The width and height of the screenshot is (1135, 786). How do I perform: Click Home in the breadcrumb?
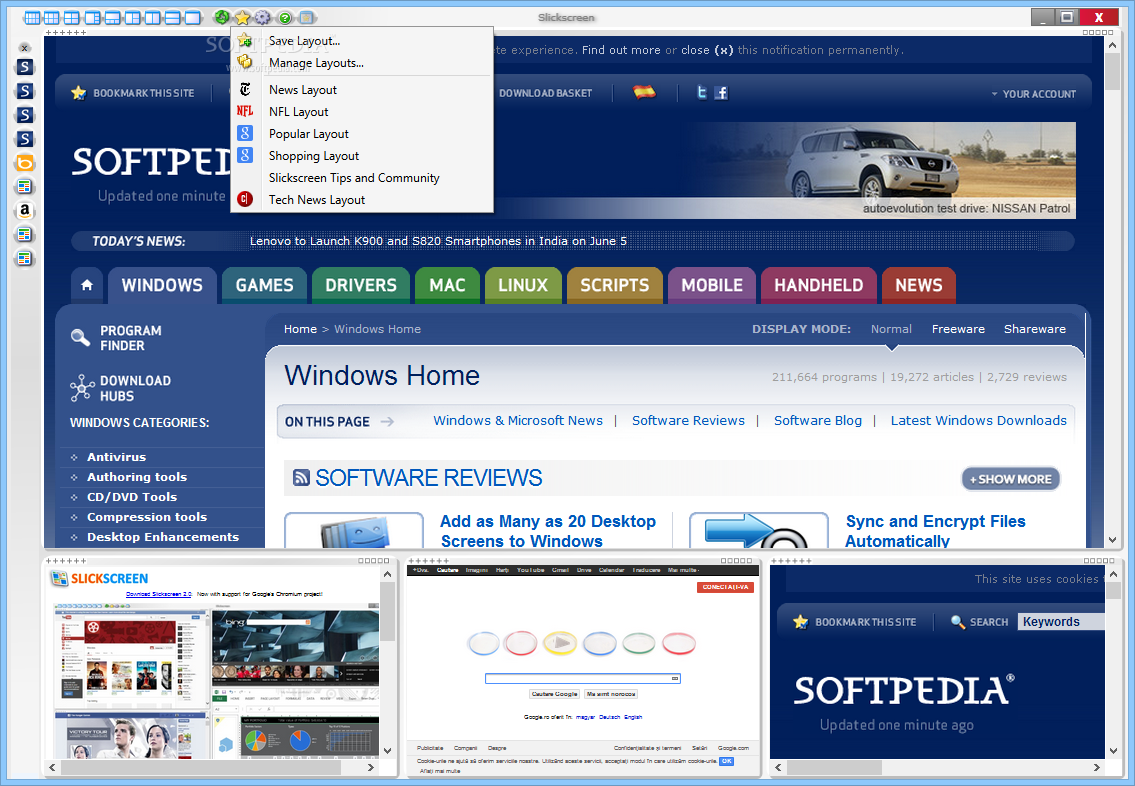tap(300, 329)
